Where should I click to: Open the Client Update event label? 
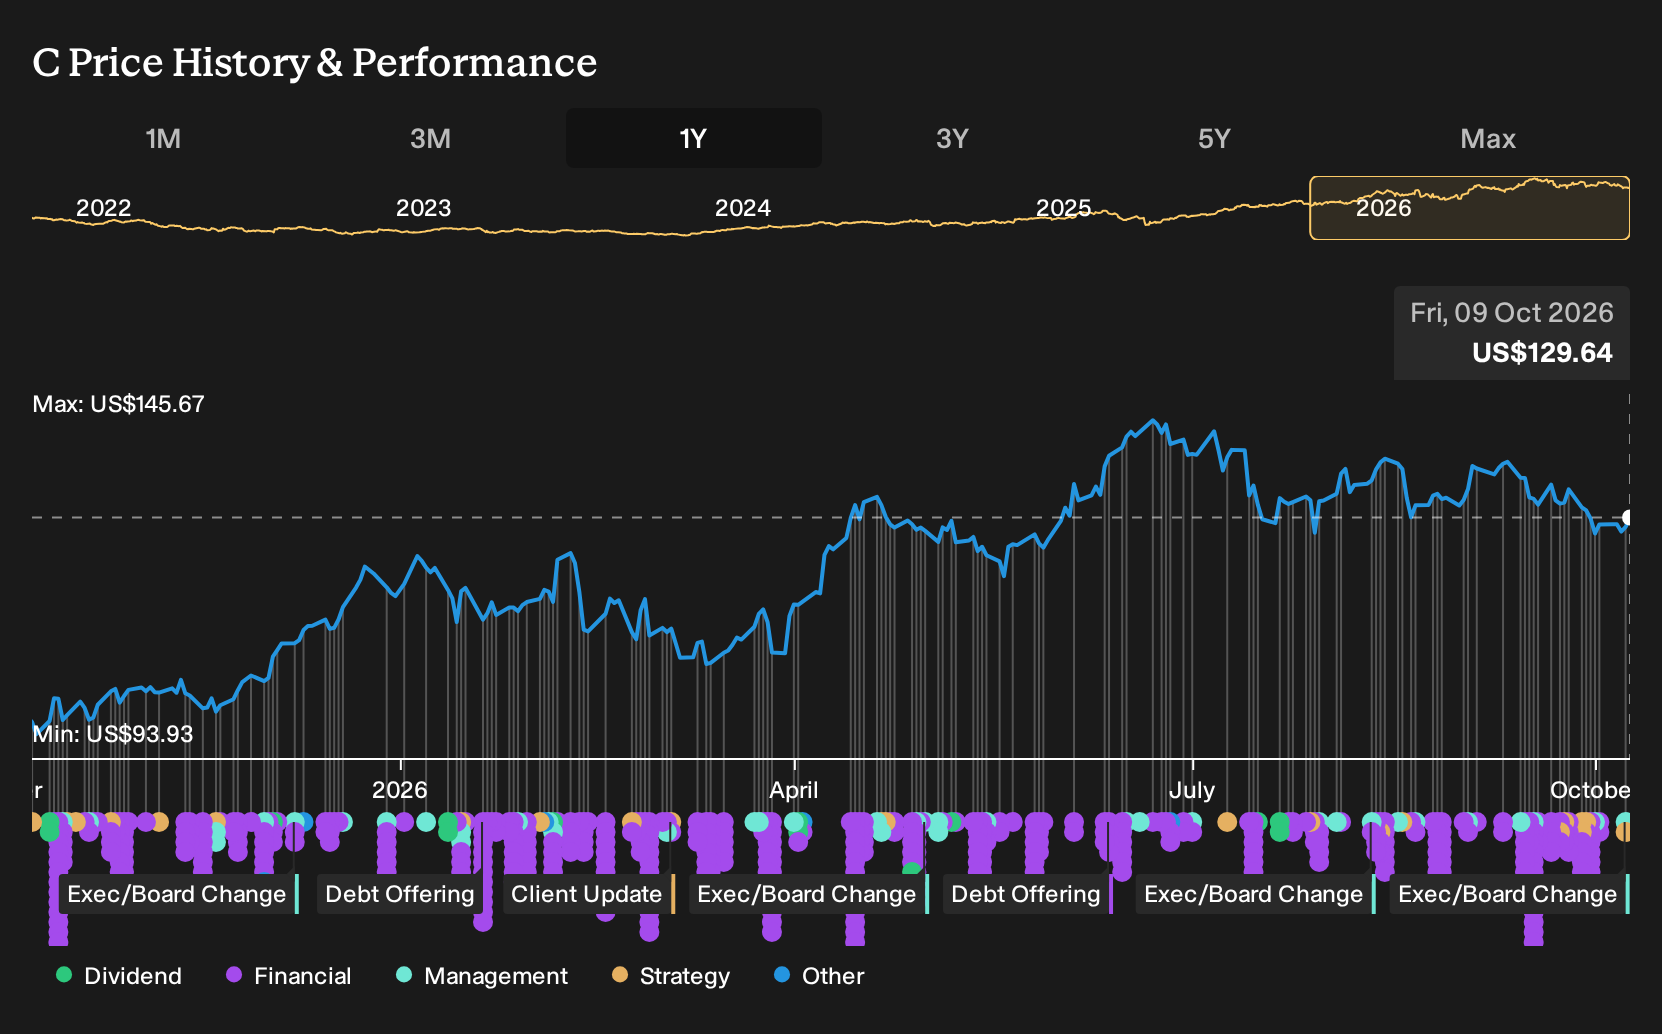(x=588, y=894)
